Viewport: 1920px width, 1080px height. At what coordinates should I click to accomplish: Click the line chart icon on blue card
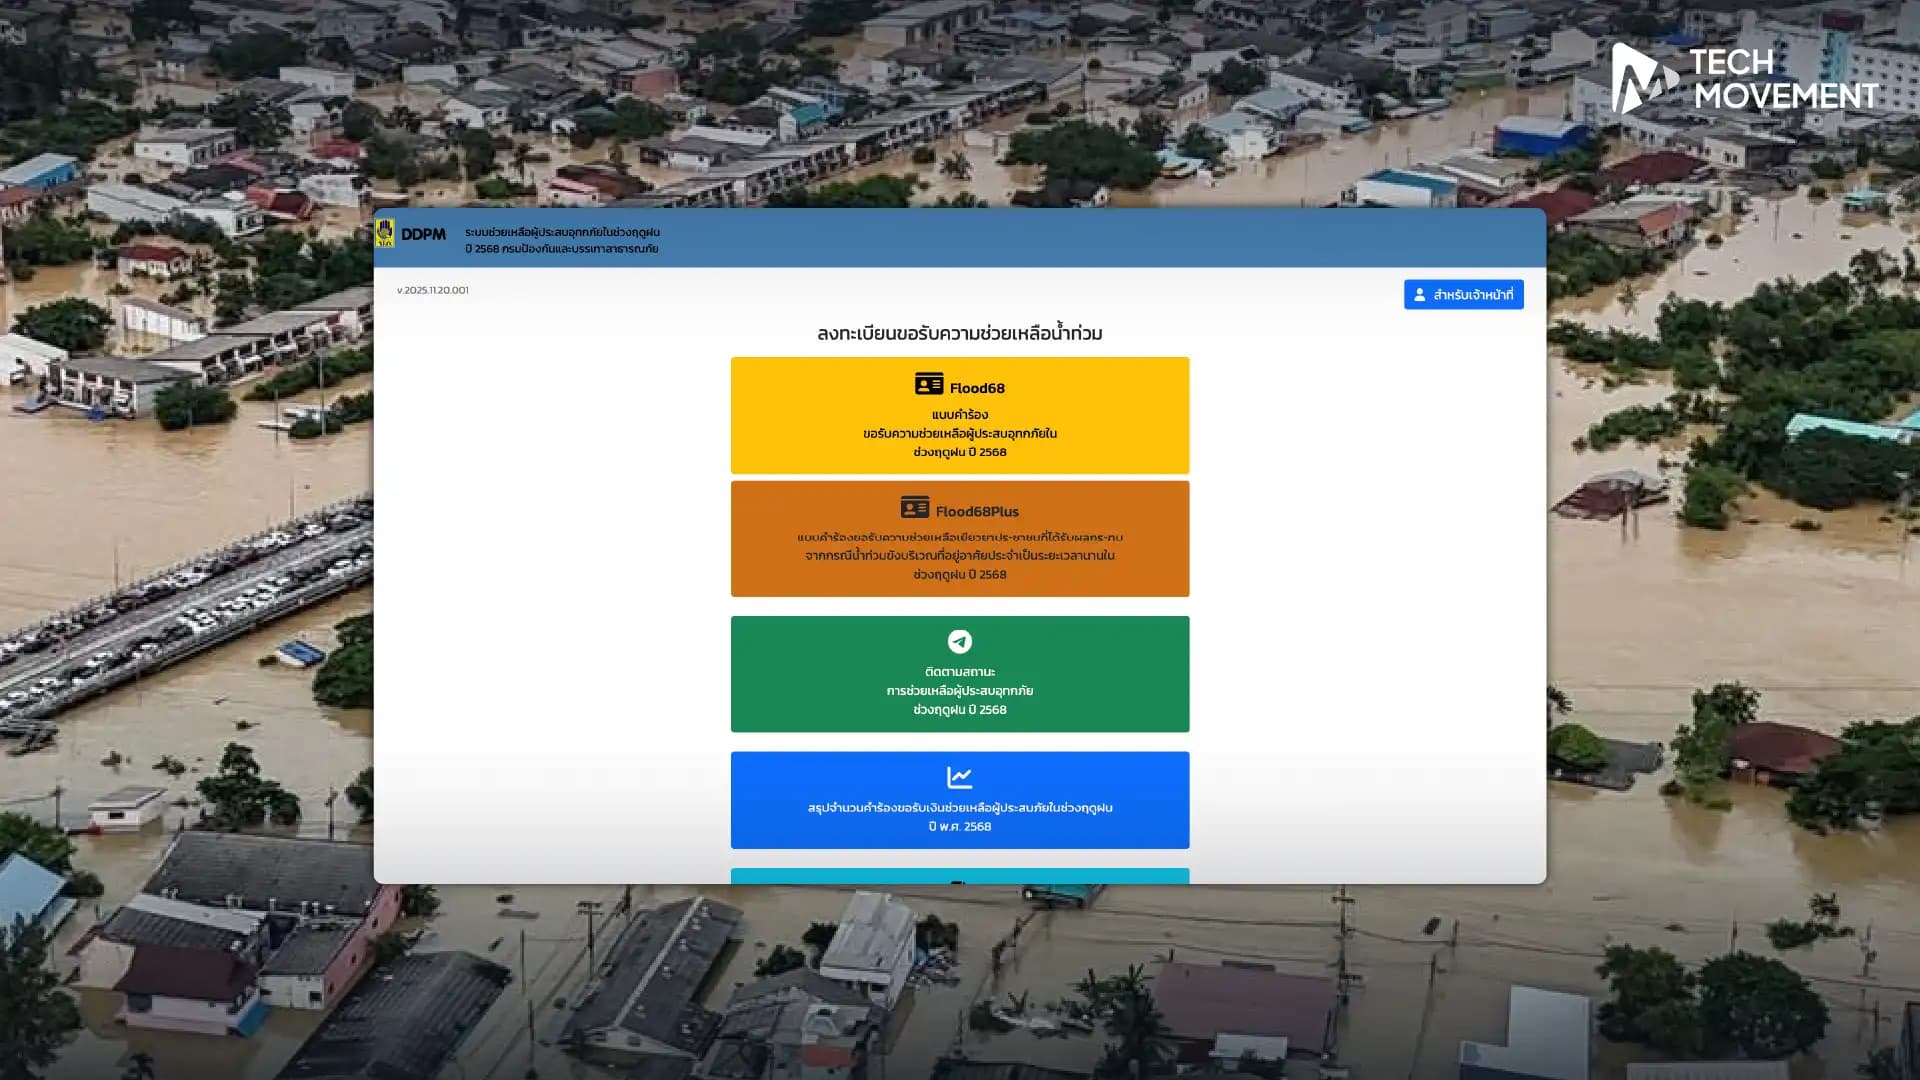(x=959, y=777)
